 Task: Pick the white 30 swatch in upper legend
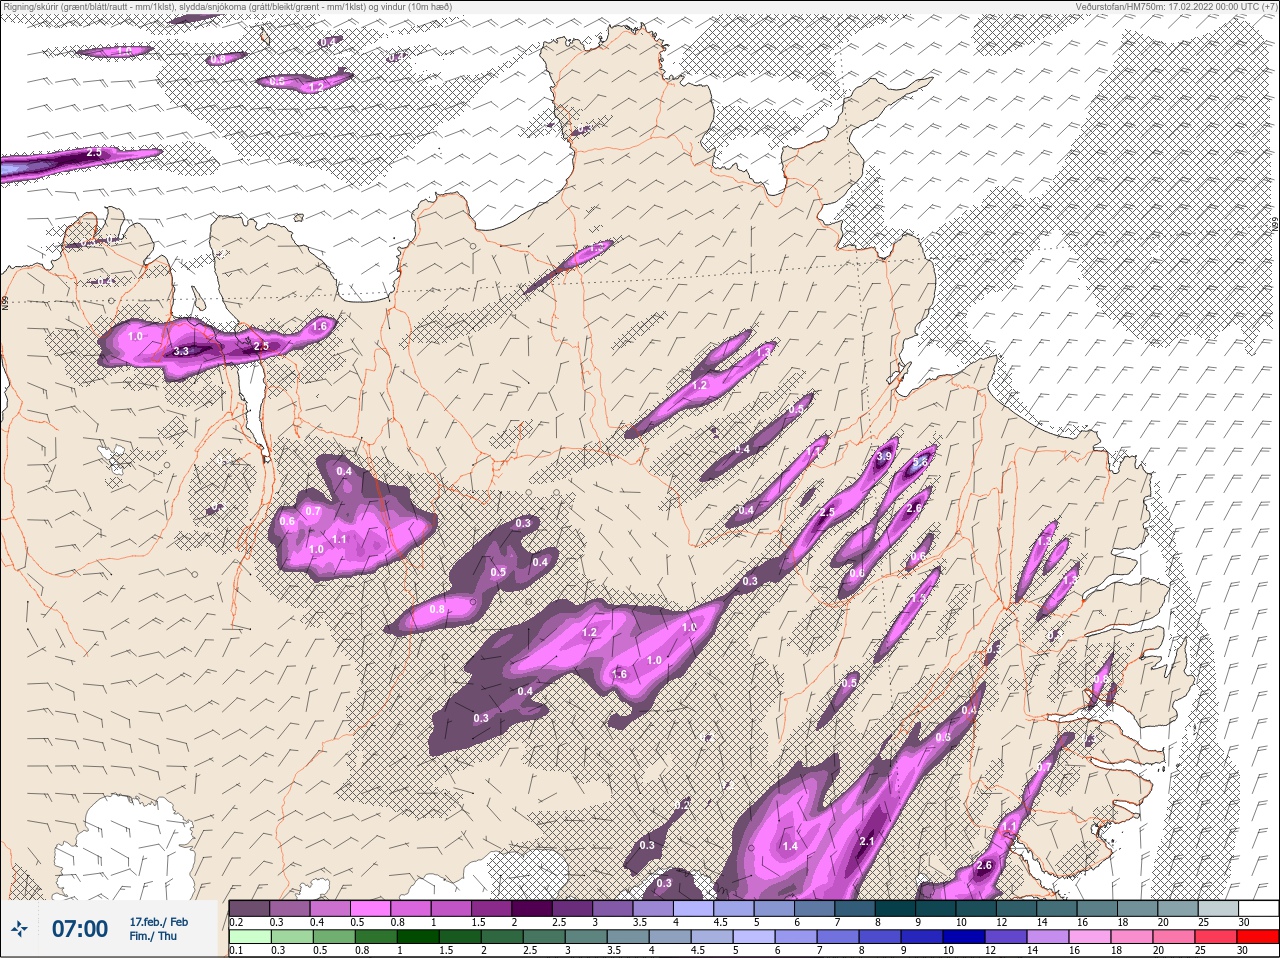click(1258, 908)
